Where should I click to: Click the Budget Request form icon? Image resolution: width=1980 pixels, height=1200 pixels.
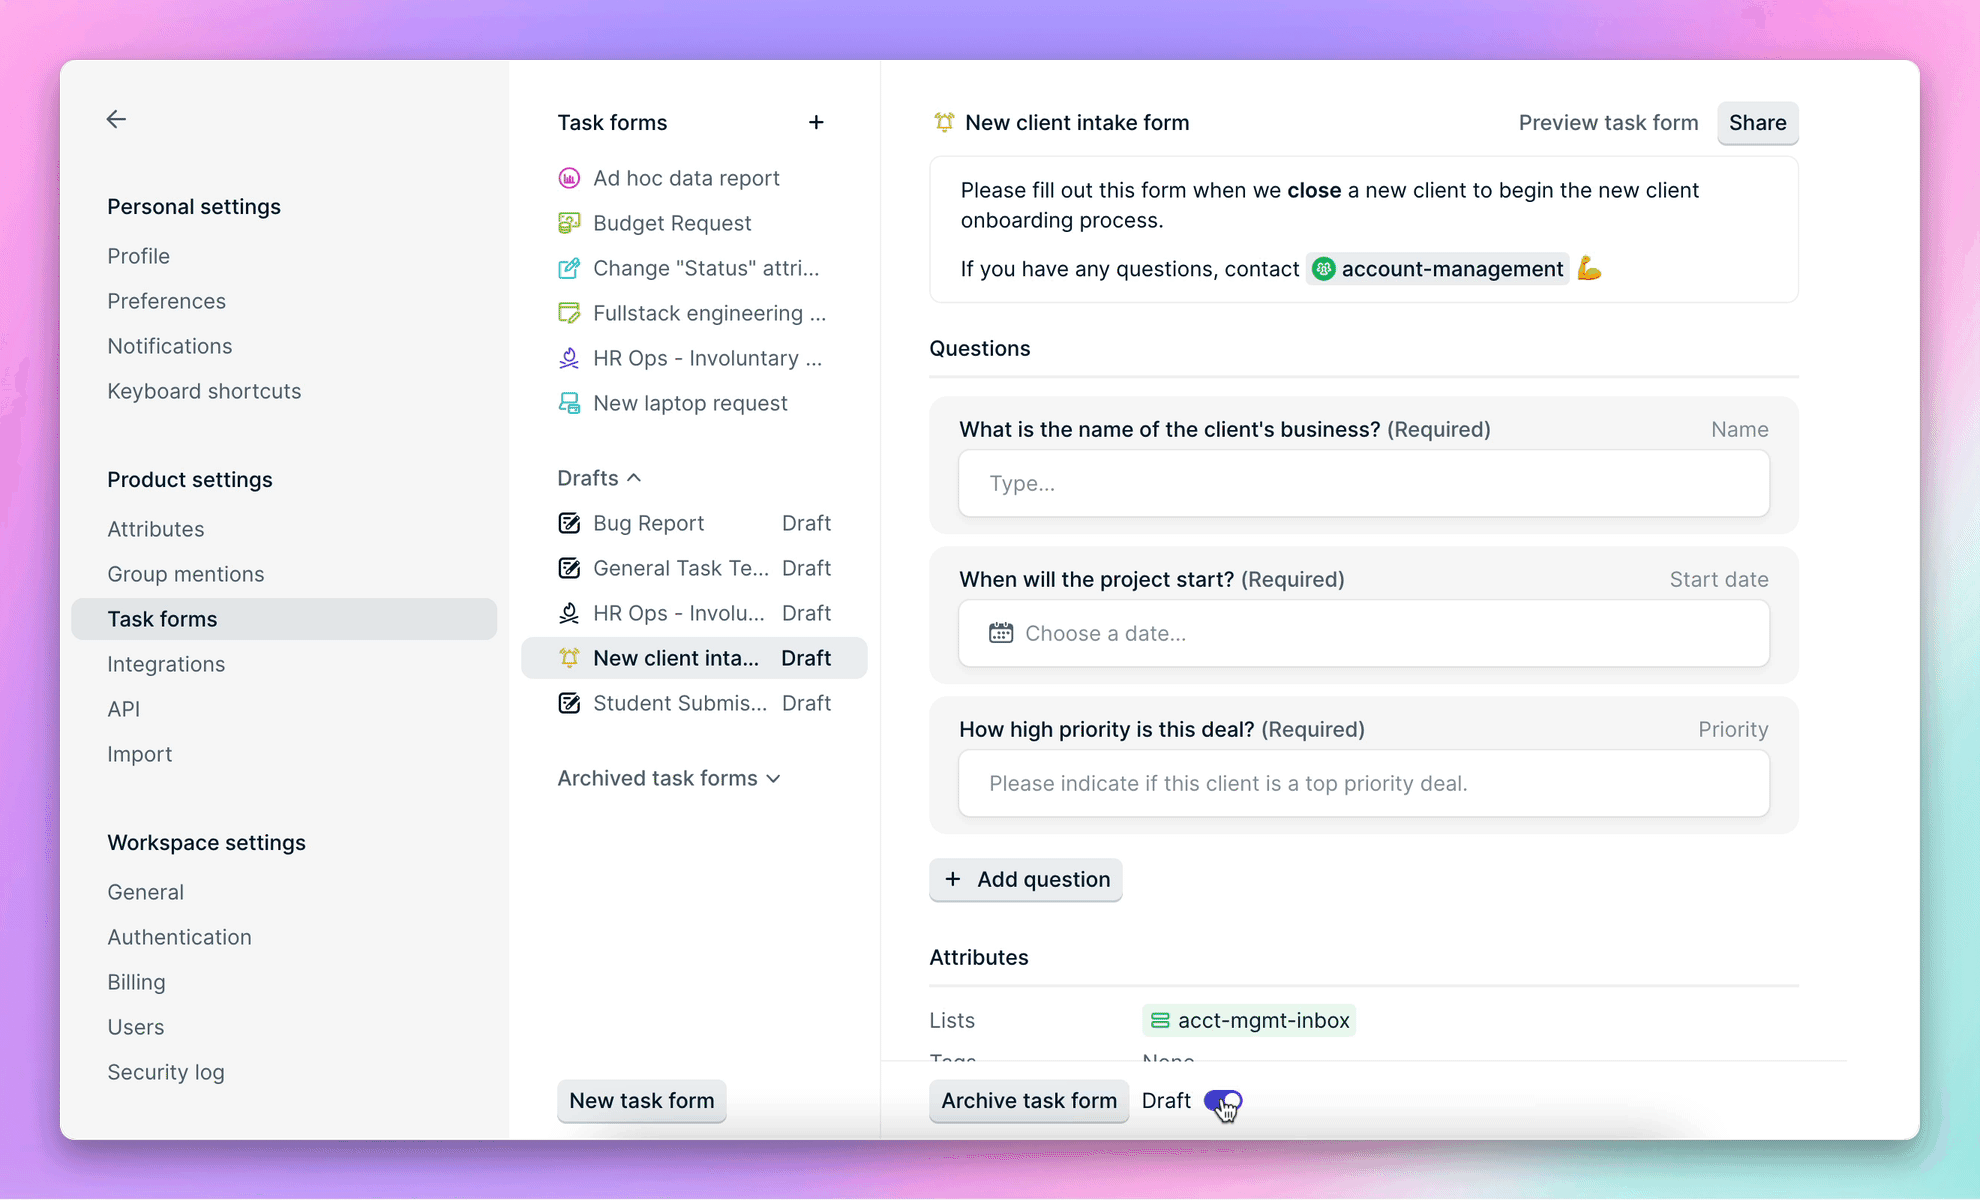click(x=569, y=223)
